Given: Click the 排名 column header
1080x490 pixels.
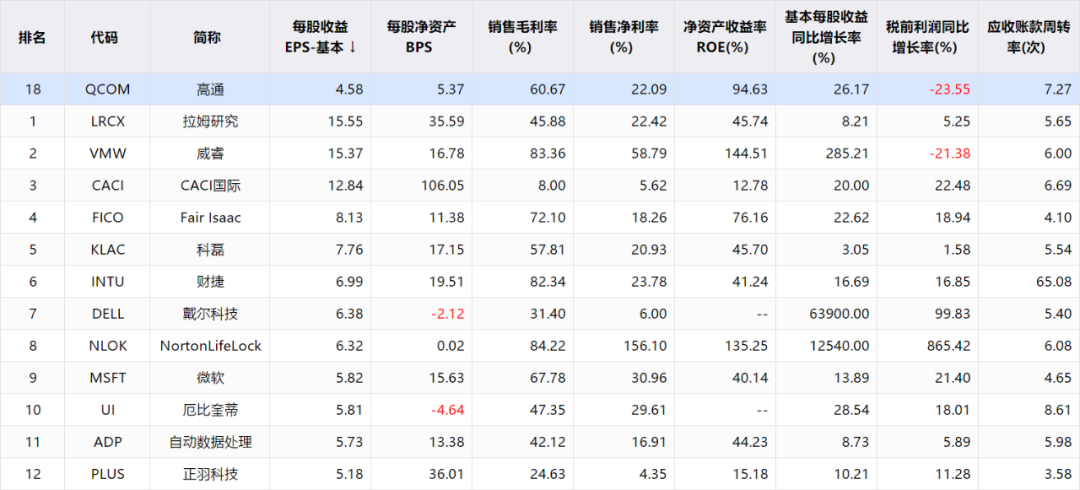Looking at the screenshot, I should pyautogui.click(x=32, y=37).
